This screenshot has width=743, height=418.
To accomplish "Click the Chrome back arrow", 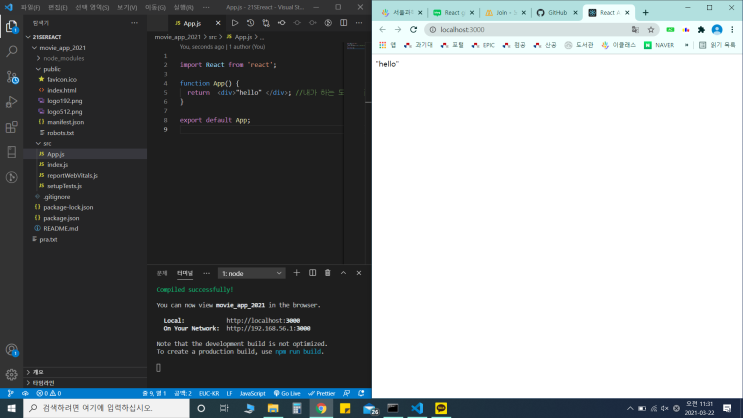I will pos(382,29).
